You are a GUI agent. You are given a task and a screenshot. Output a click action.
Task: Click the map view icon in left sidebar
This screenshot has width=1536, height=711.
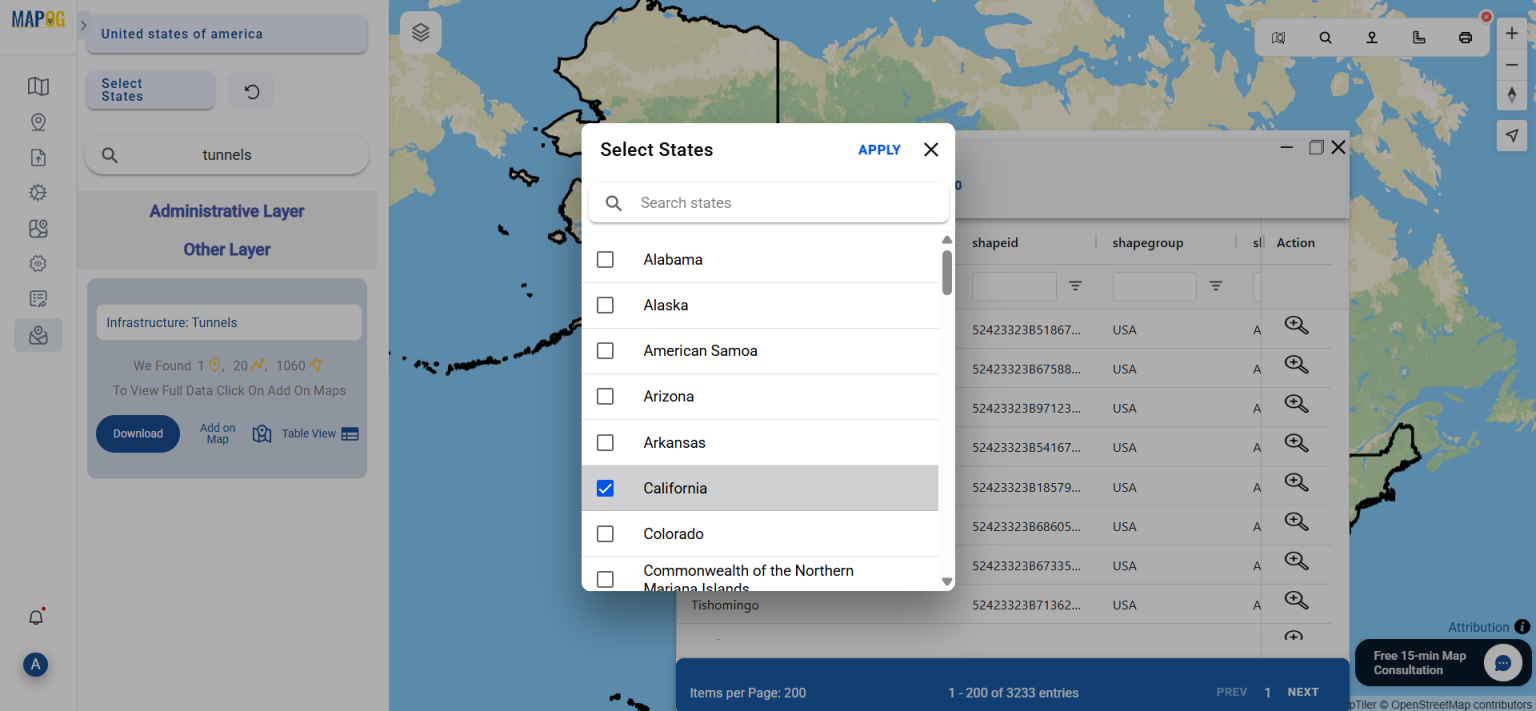pyautogui.click(x=38, y=86)
